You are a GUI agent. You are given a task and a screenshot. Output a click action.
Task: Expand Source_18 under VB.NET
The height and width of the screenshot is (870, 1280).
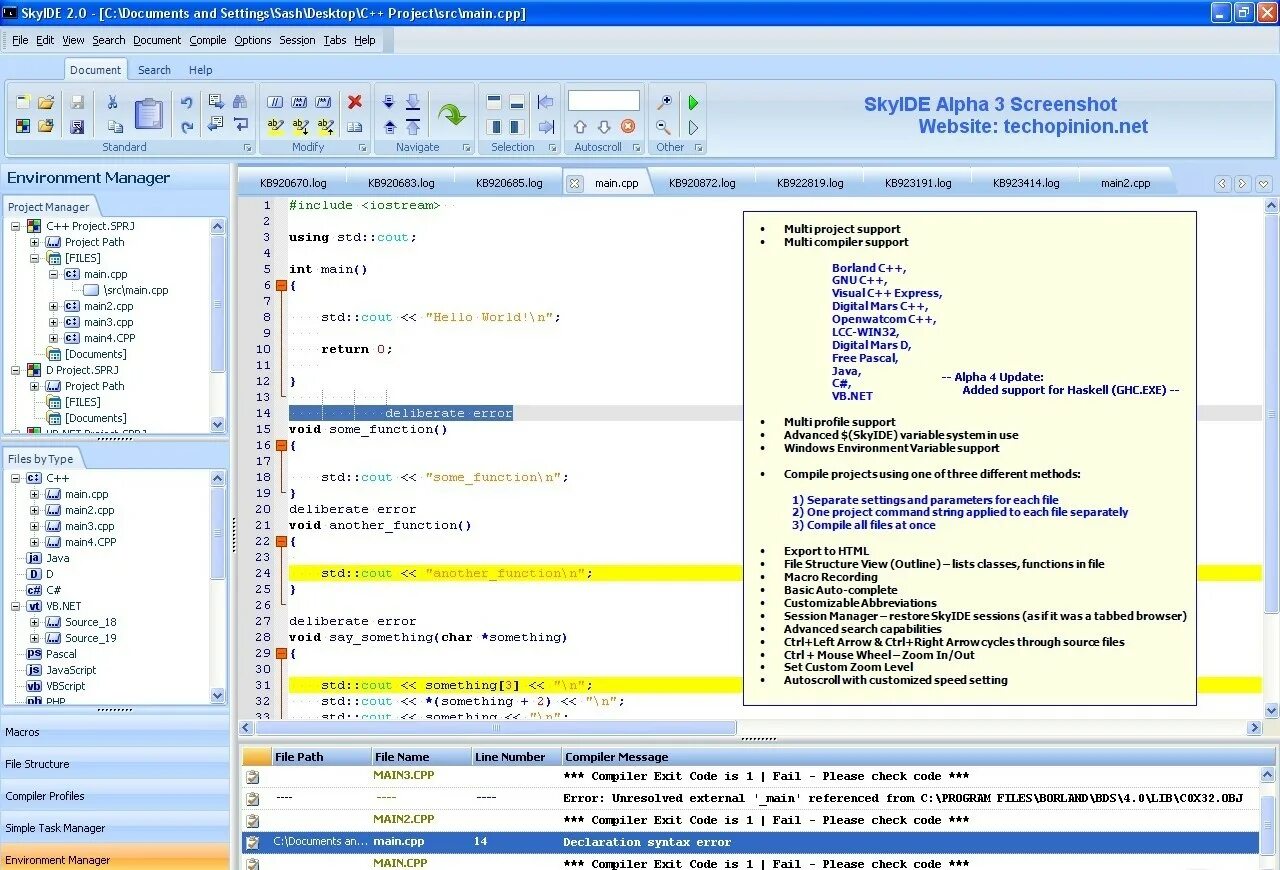pos(34,622)
